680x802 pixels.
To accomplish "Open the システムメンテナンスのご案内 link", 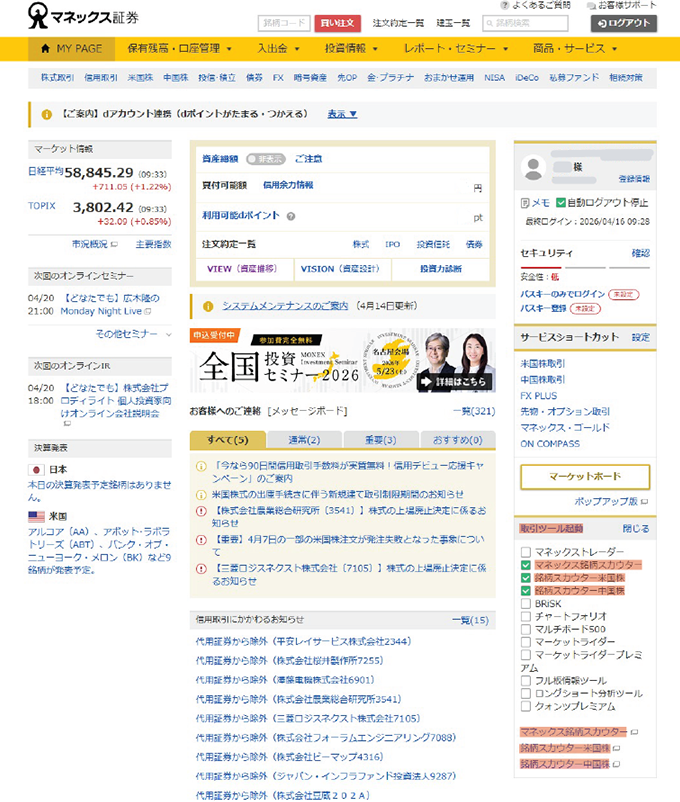I will [x=285, y=306].
